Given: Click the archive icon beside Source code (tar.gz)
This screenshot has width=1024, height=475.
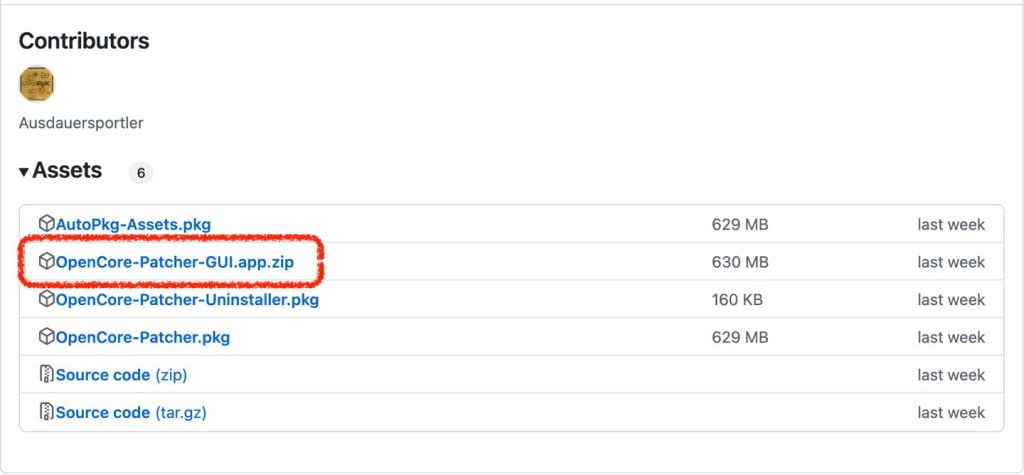Looking at the screenshot, I should tap(46, 412).
